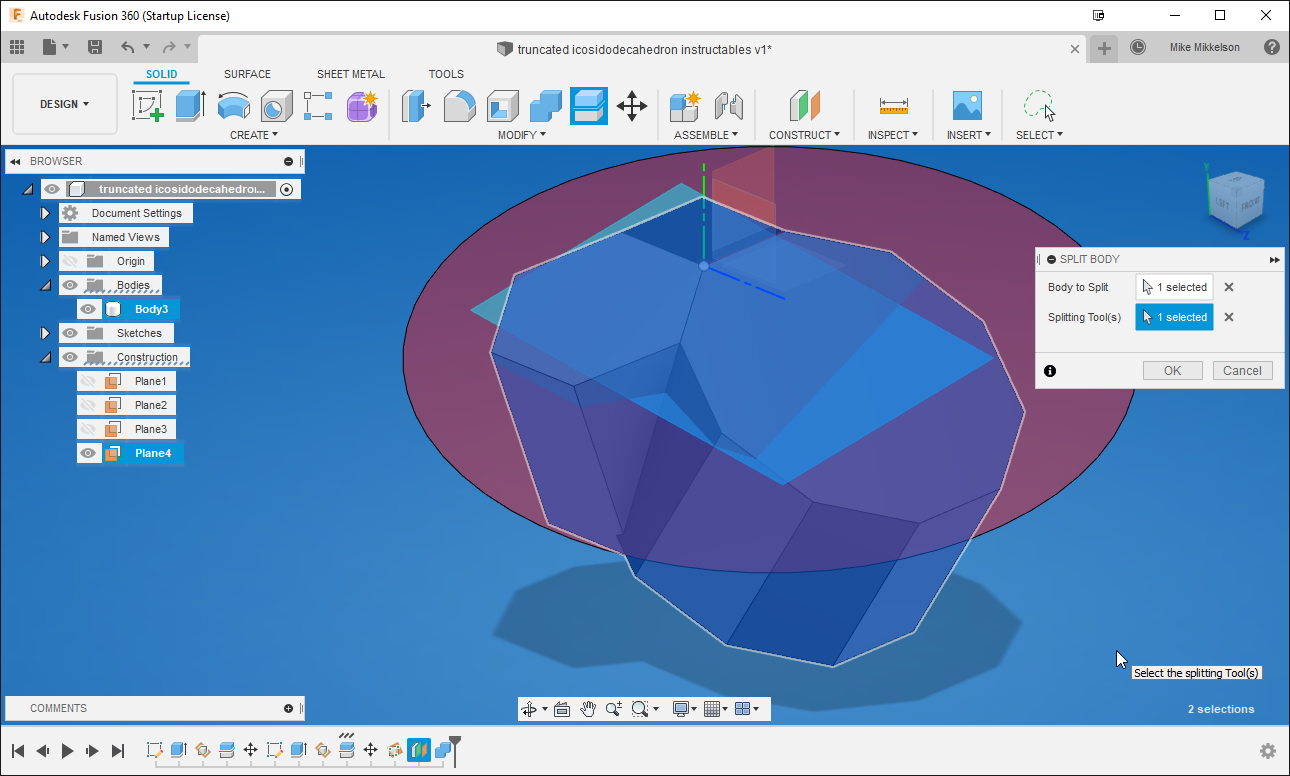Confirm split by clicking OK
Image resolution: width=1290 pixels, height=776 pixels.
[x=1172, y=370]
